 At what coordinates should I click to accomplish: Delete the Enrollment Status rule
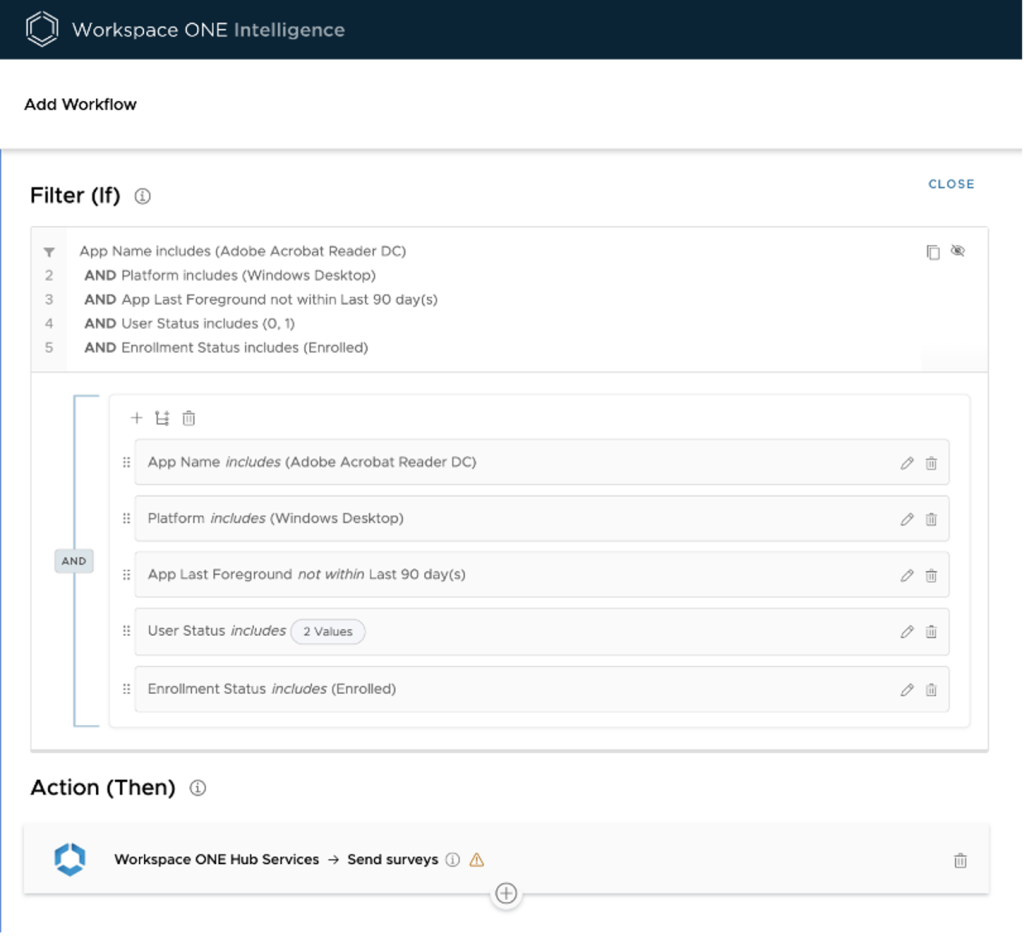coord(931,689)
